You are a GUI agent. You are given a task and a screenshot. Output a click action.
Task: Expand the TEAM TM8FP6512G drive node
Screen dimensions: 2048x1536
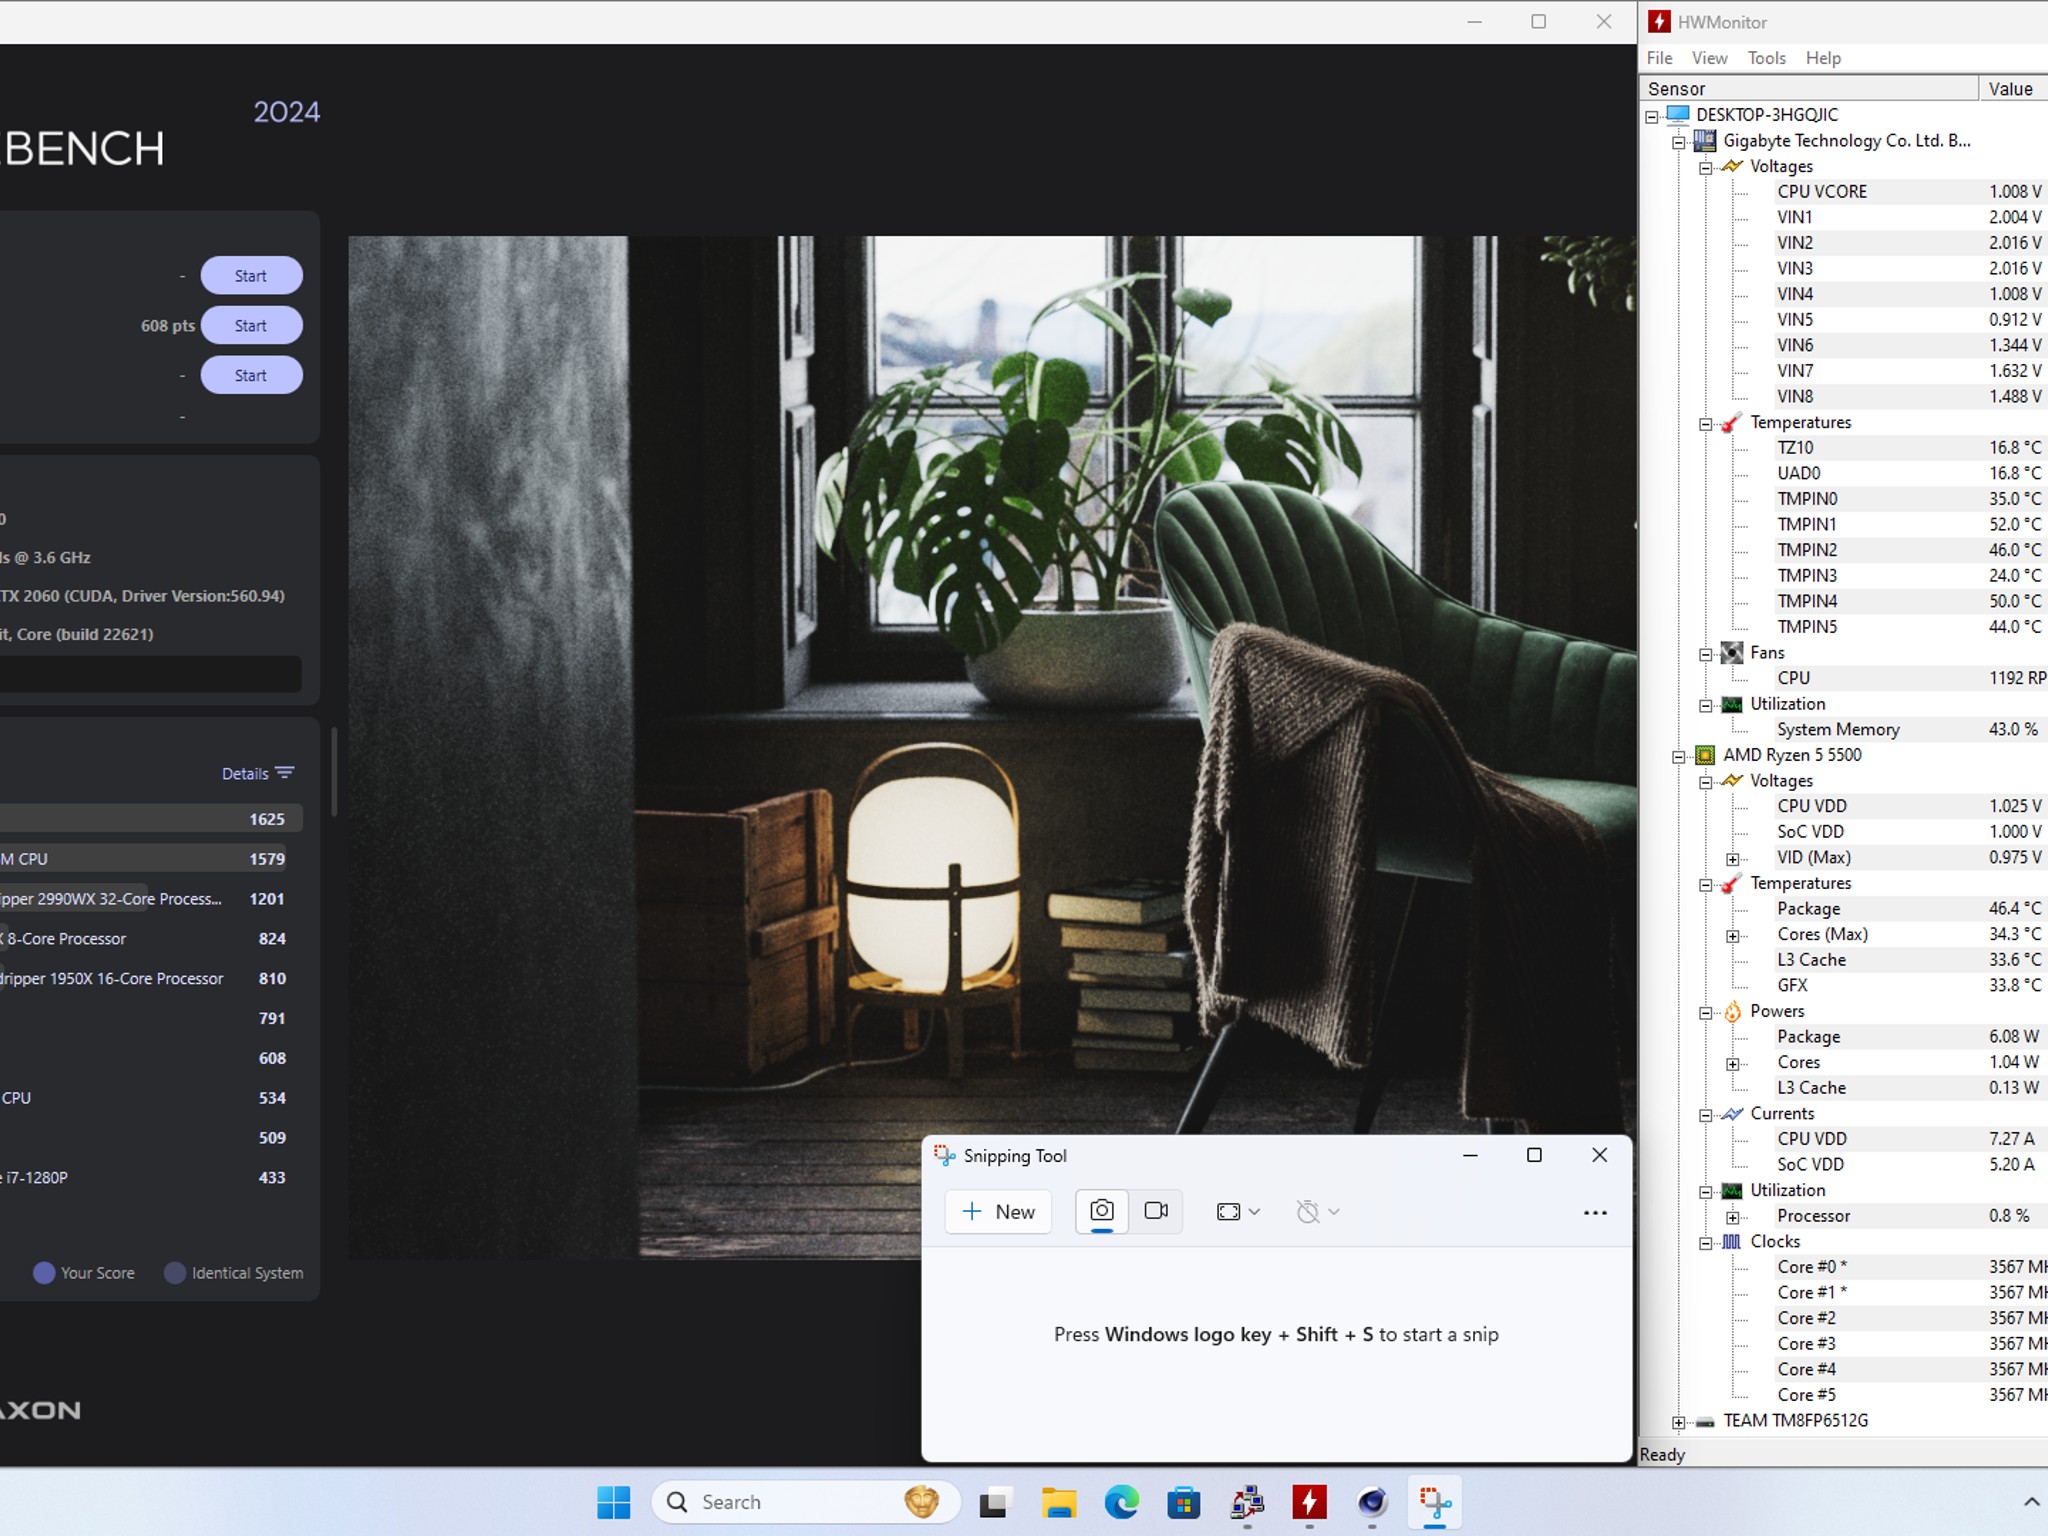coord(1679,1422)
